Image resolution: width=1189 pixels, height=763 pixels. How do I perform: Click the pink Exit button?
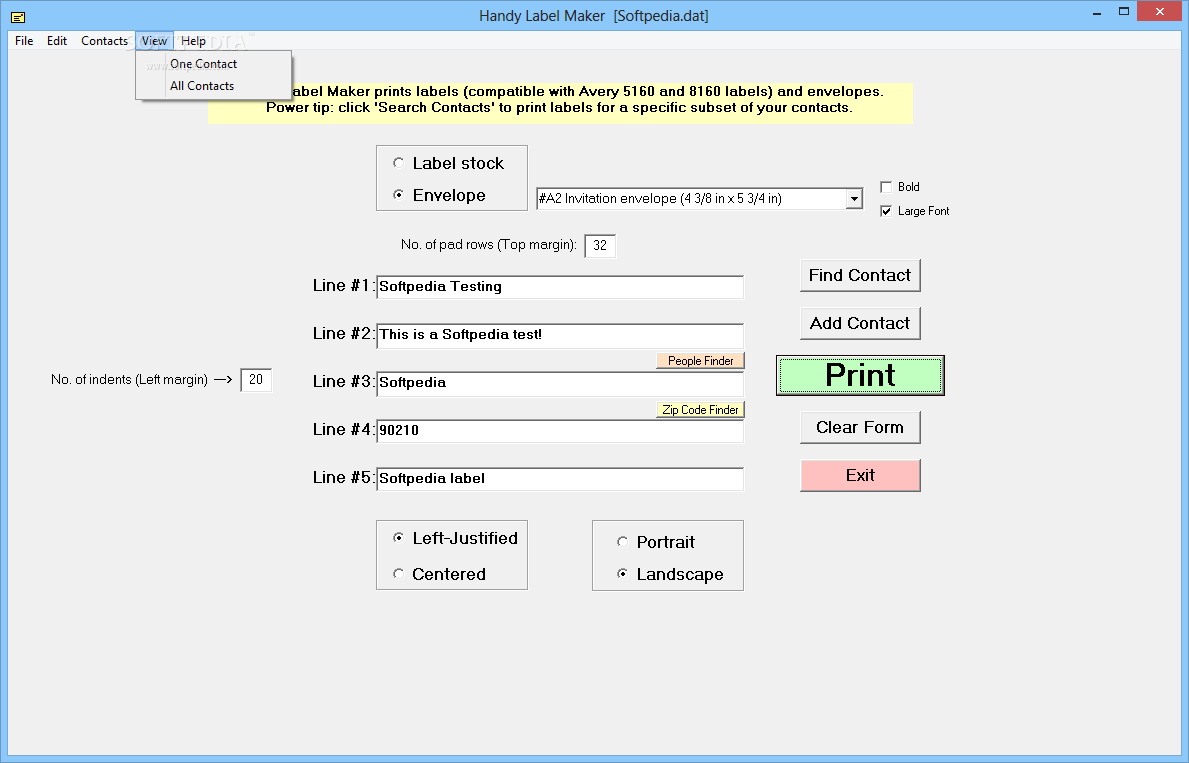click(x=860, y=476)
